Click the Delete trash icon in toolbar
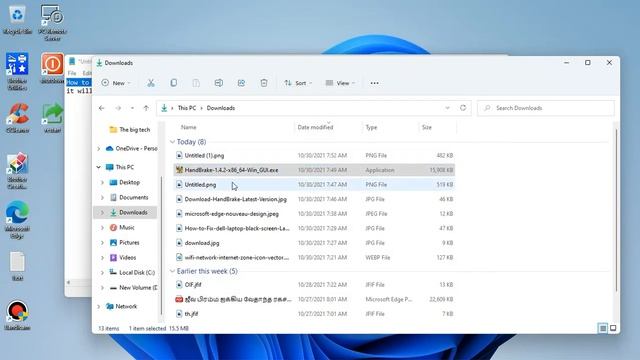The height and width of the screenshot is (360, 640). [264, 83]
